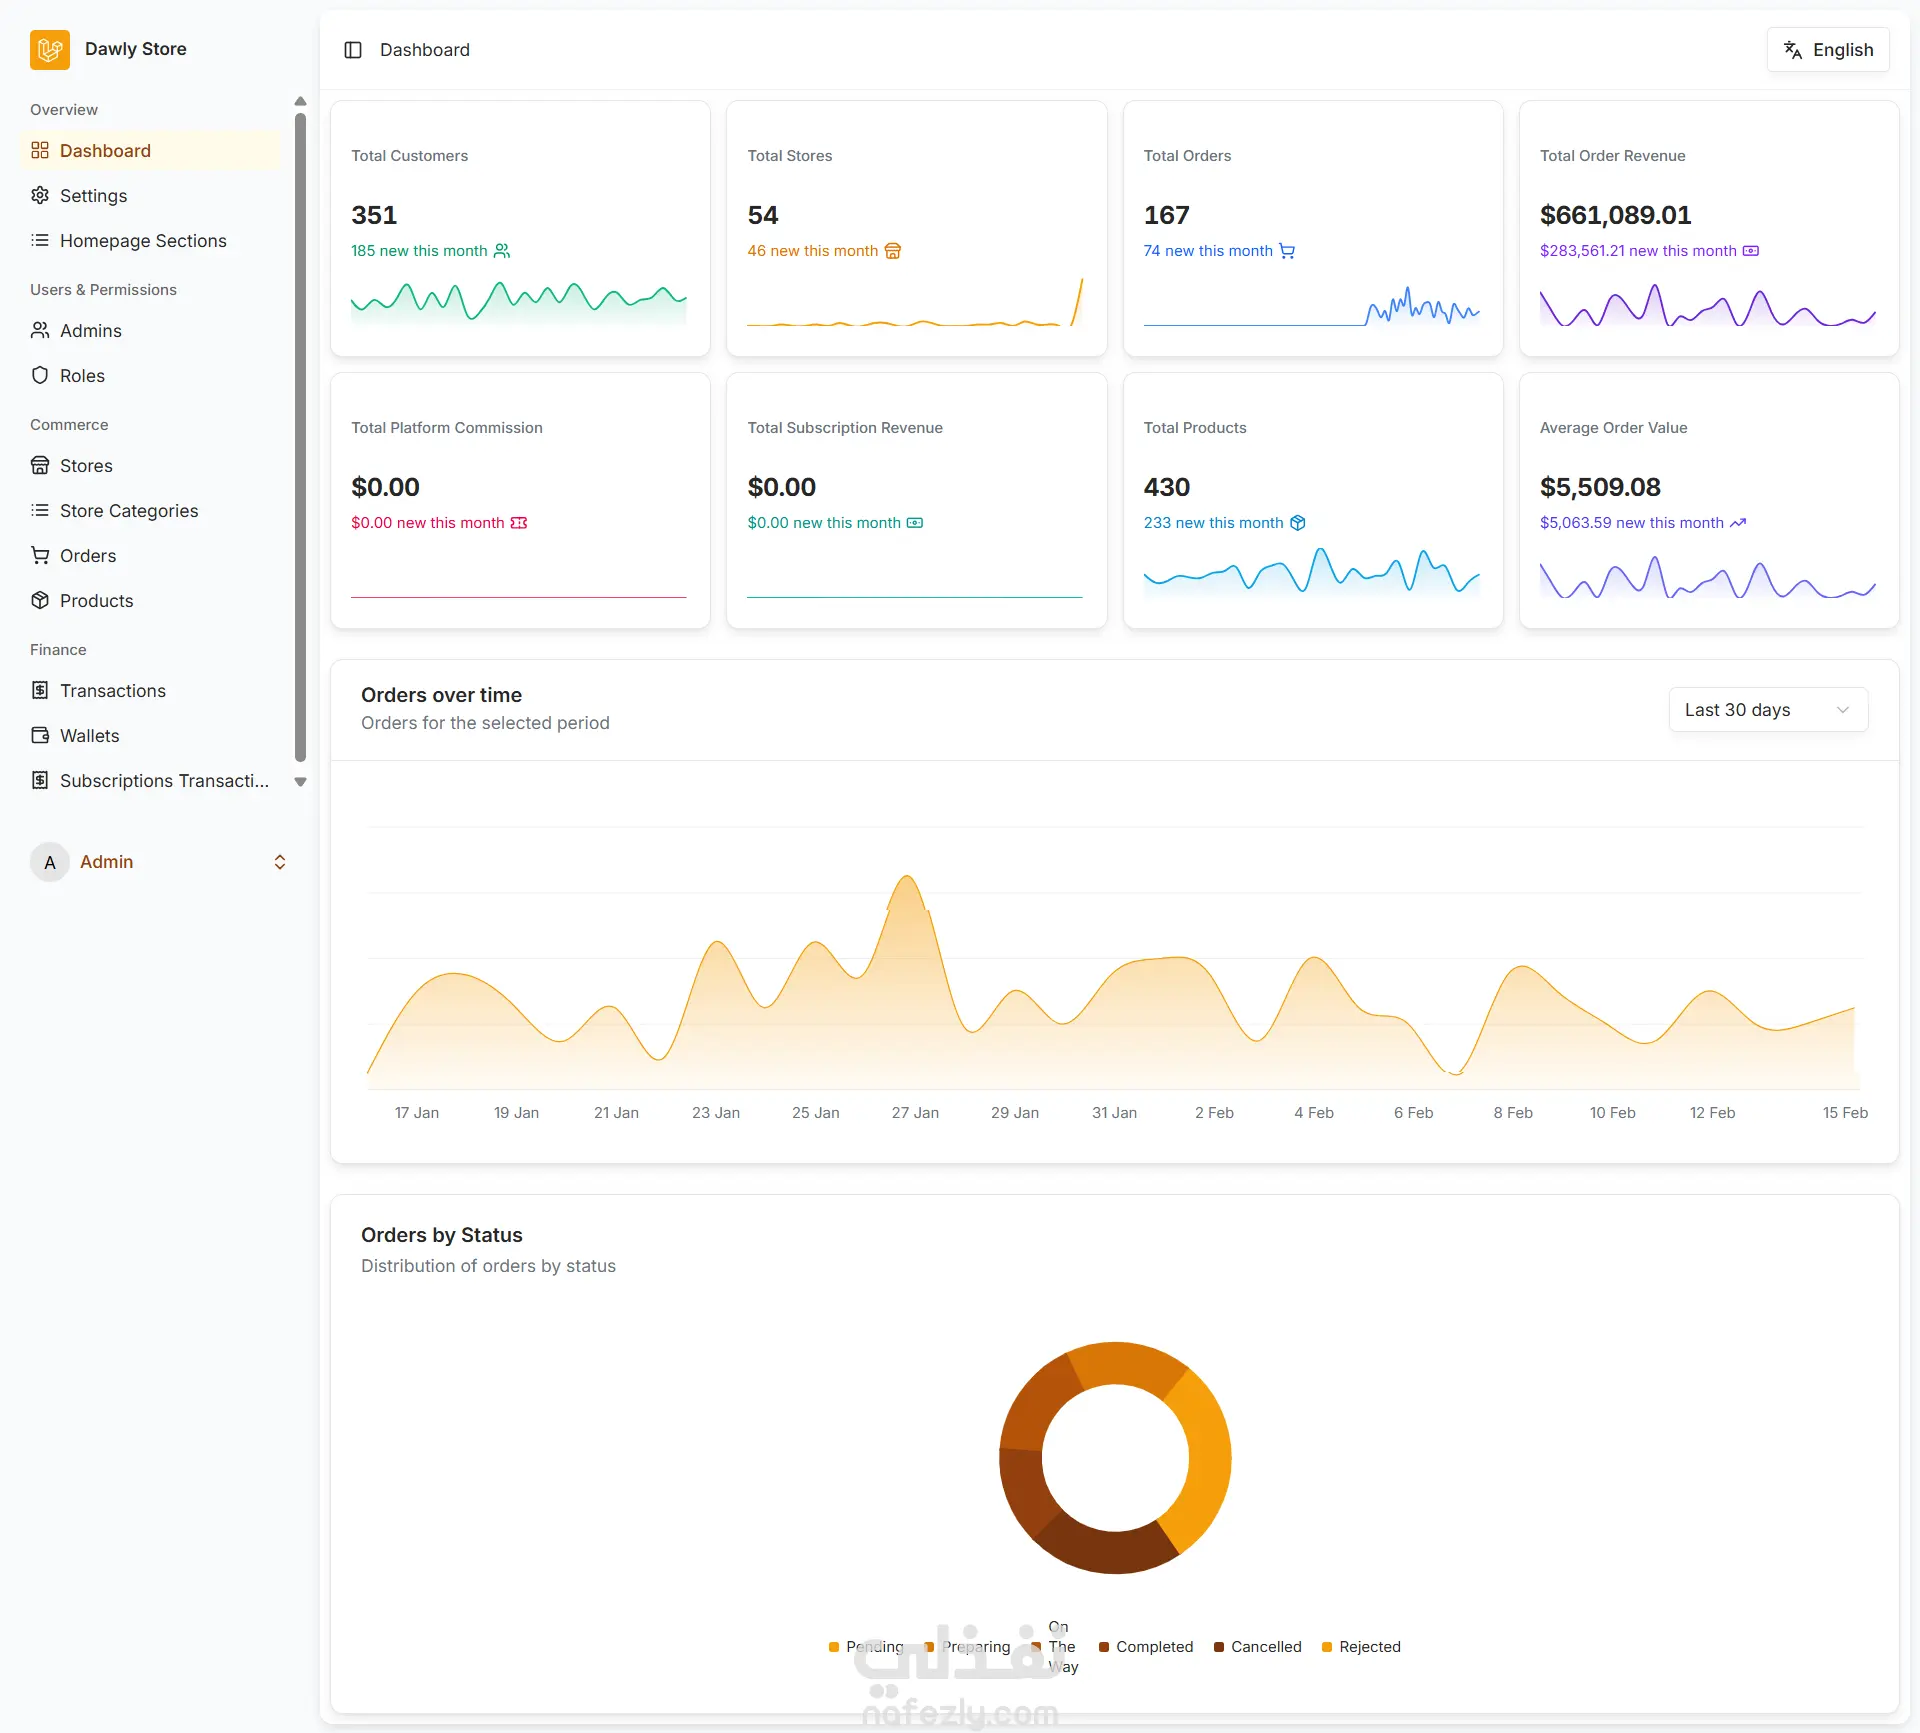Toggle the sidebar panel icon
Screen dimensions: 1920x1733
click(x=353, y=50)
